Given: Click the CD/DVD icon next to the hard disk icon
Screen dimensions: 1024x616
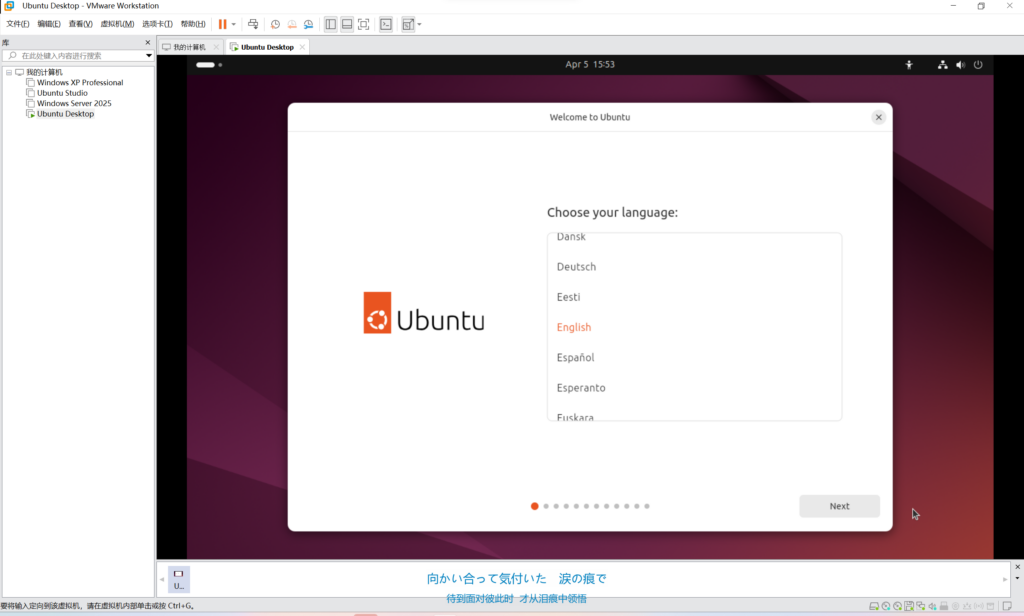Looking at the screenshot, I should tap(886, 606).
